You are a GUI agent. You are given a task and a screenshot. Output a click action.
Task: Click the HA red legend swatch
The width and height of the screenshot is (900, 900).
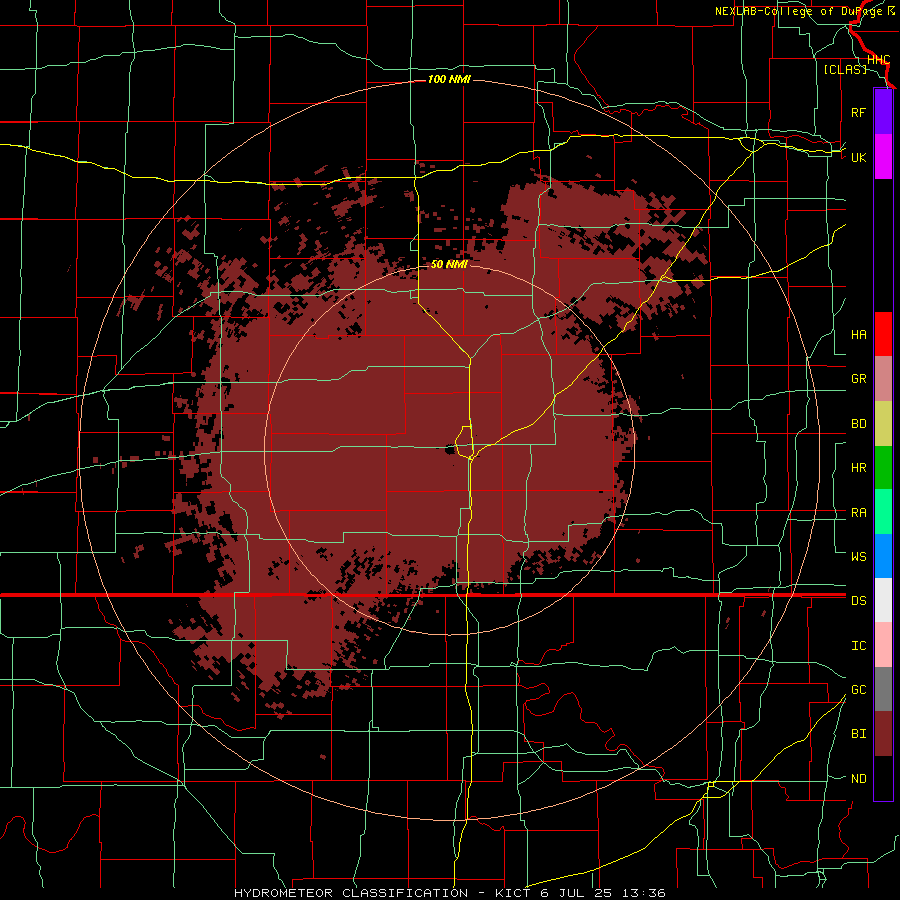(x=883, y=334)
